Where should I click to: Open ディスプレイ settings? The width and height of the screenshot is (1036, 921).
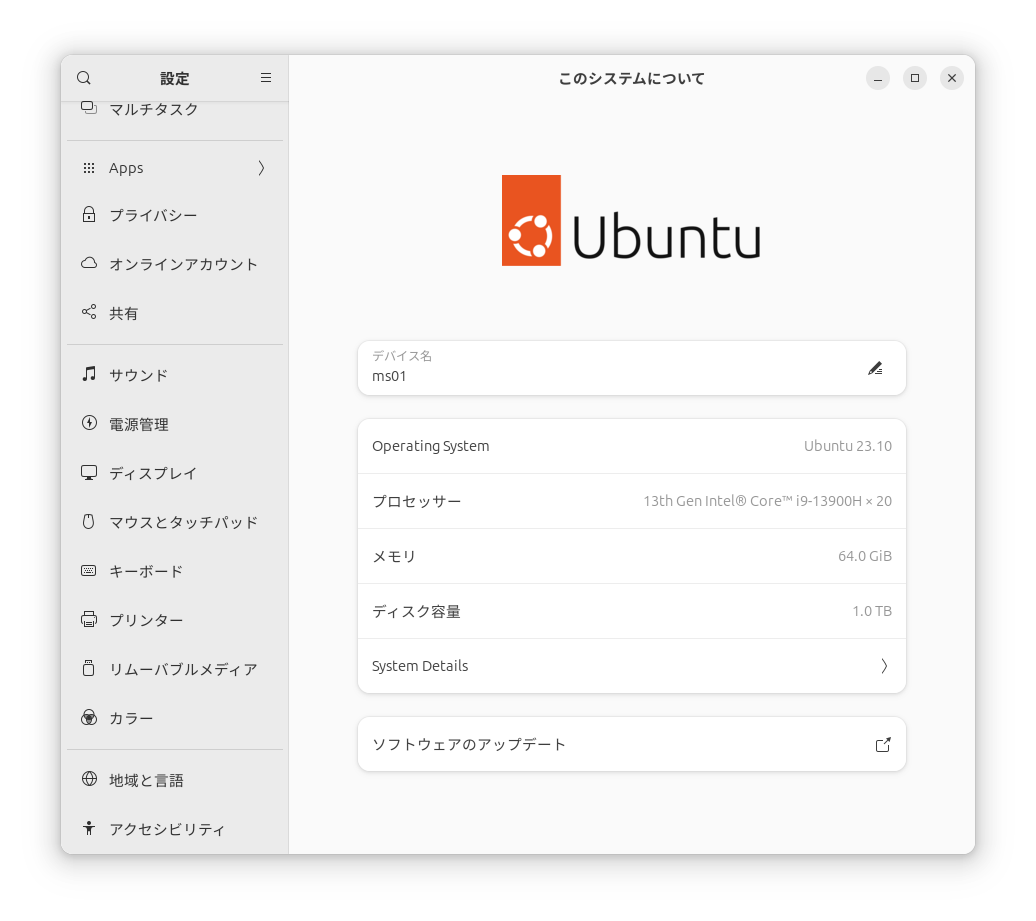(x=175, y=473)
